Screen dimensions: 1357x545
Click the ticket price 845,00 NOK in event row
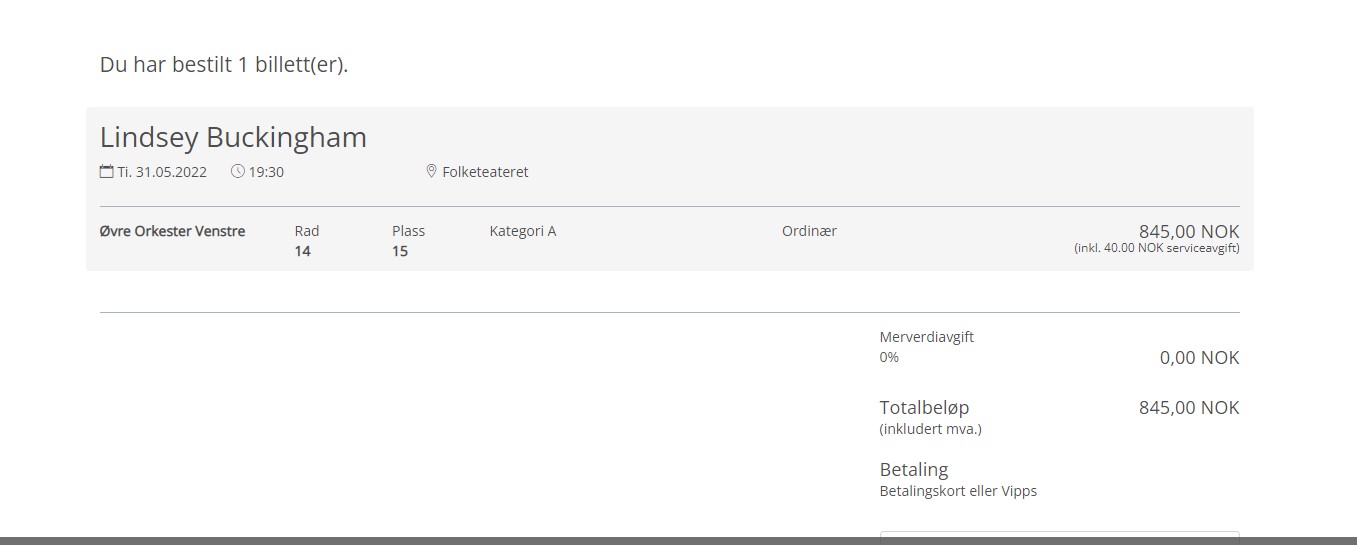(1189, 231)
